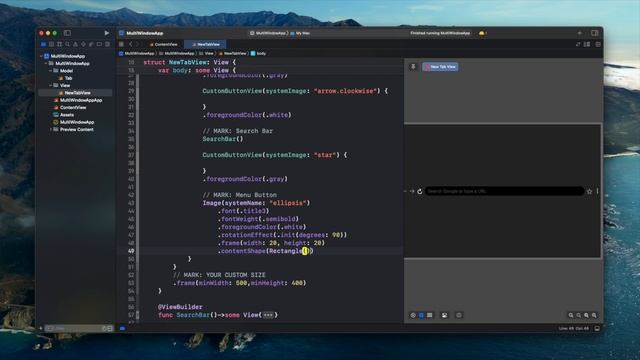Collapse the View folder

coord(51,85)
